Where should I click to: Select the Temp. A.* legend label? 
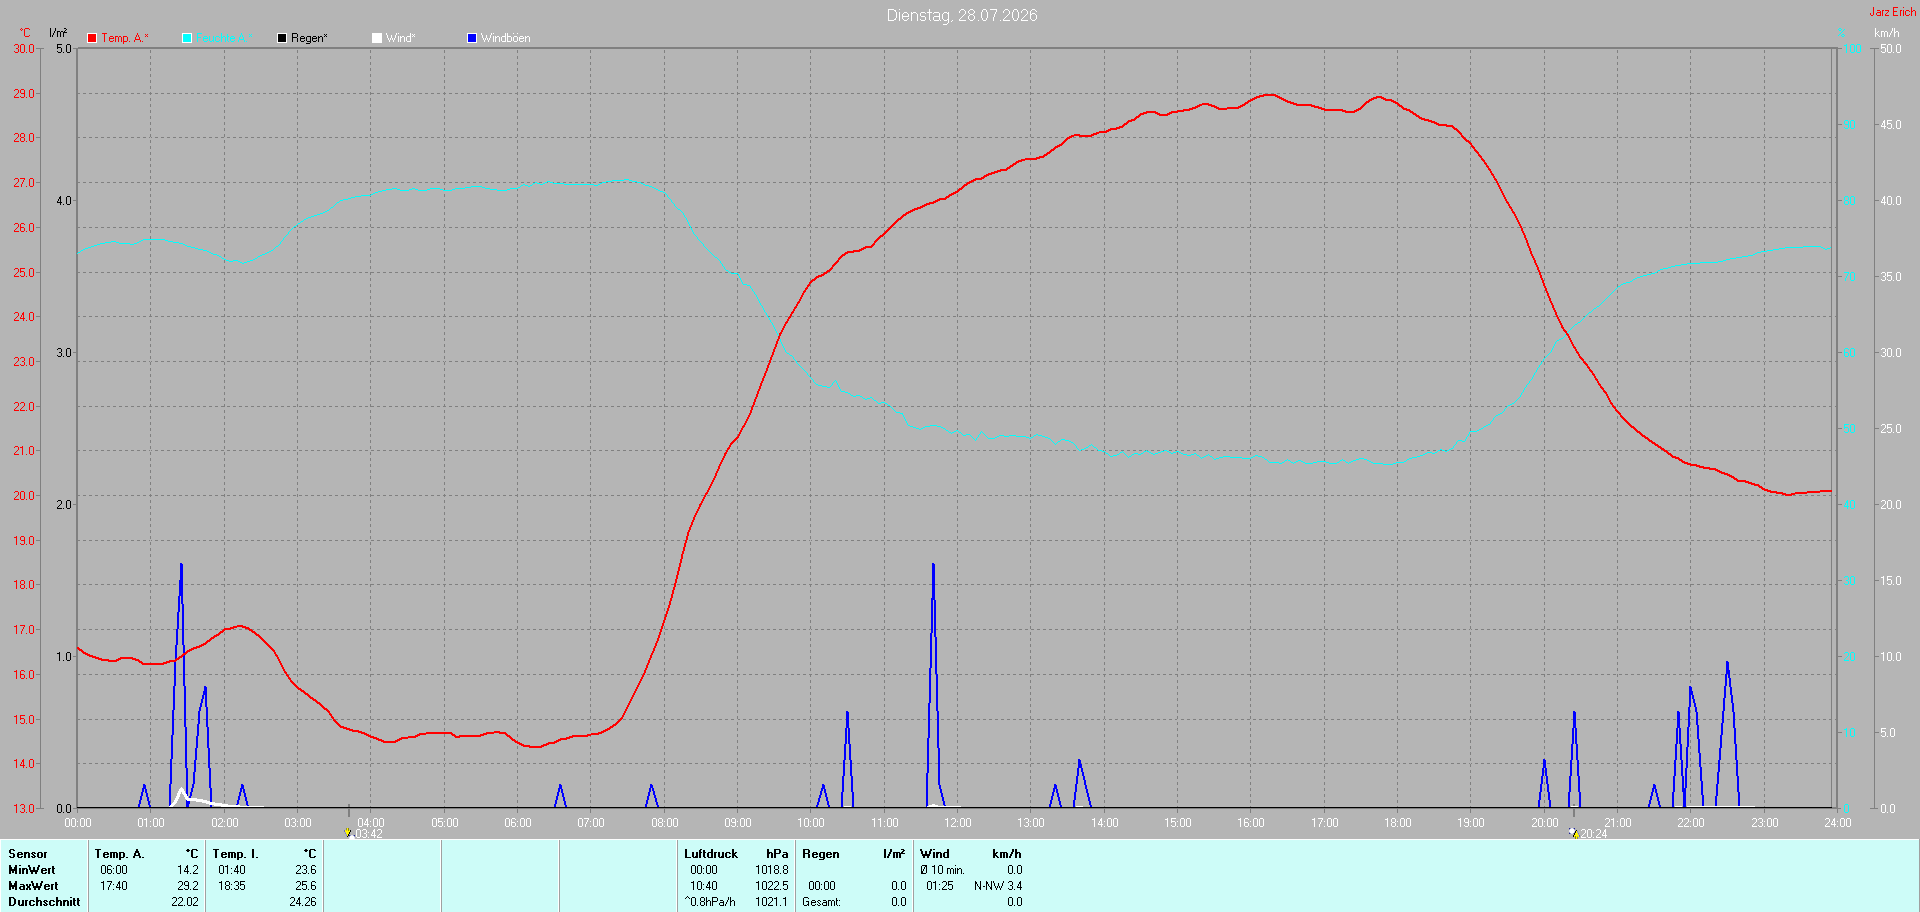(x=125, y=38)
